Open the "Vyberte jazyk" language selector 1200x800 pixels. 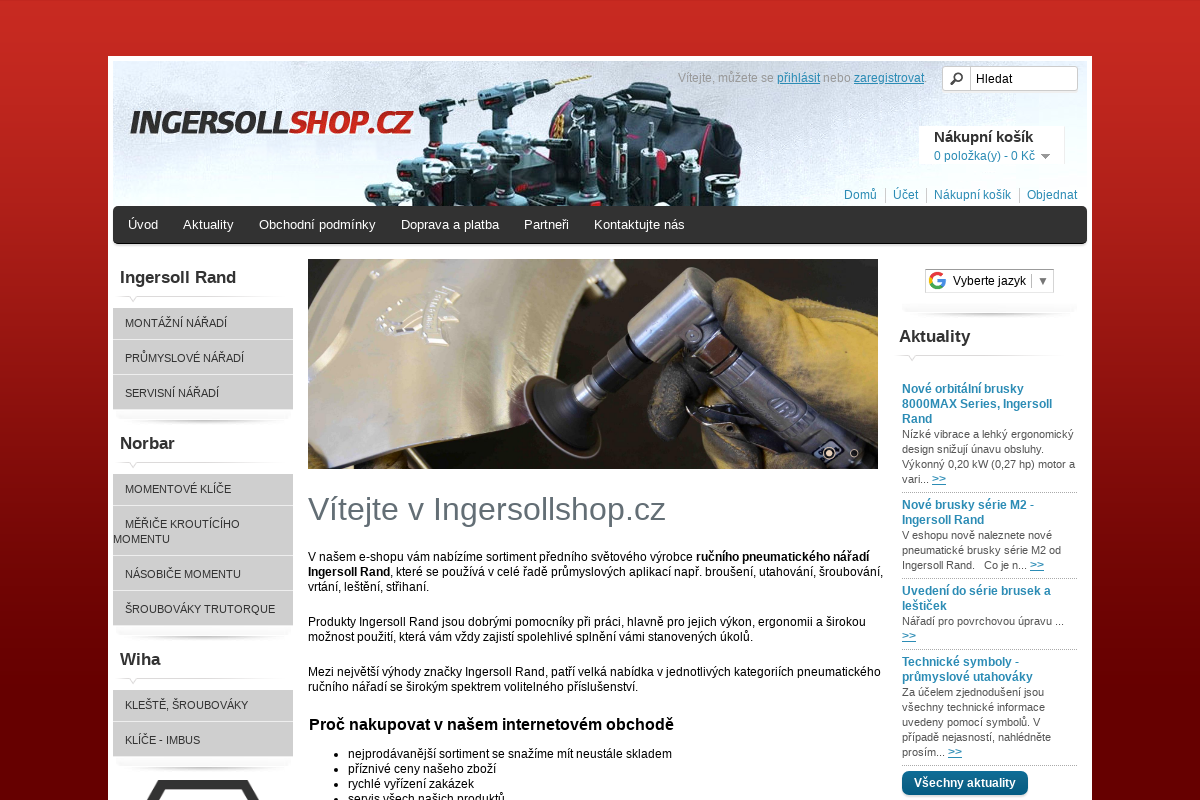[x=990, y=280]
